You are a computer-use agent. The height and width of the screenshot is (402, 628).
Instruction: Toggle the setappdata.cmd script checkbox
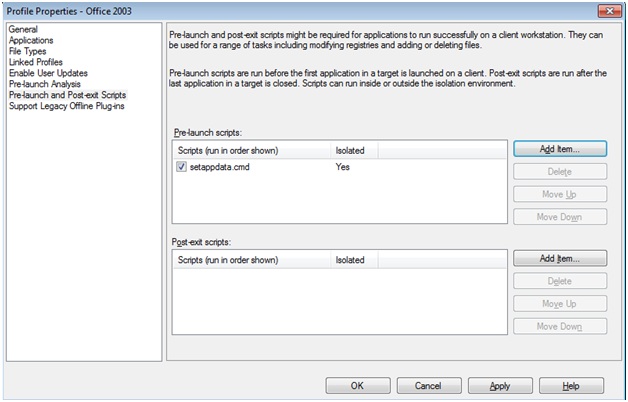coord(181,169)
